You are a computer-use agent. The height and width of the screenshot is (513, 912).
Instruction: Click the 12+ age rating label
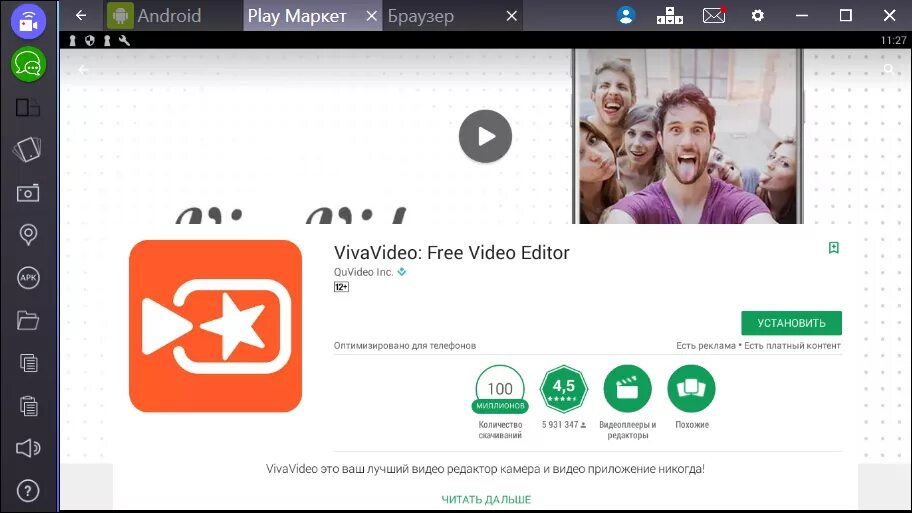click(341, 287)
